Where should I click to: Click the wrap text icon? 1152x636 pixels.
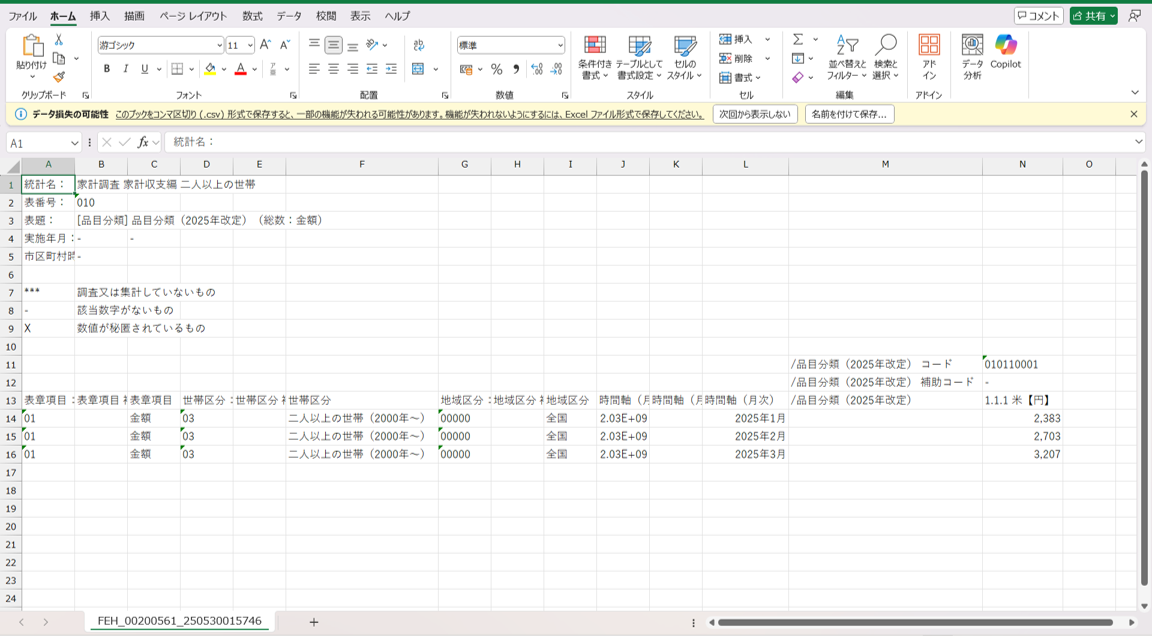[x=419, y=45]
